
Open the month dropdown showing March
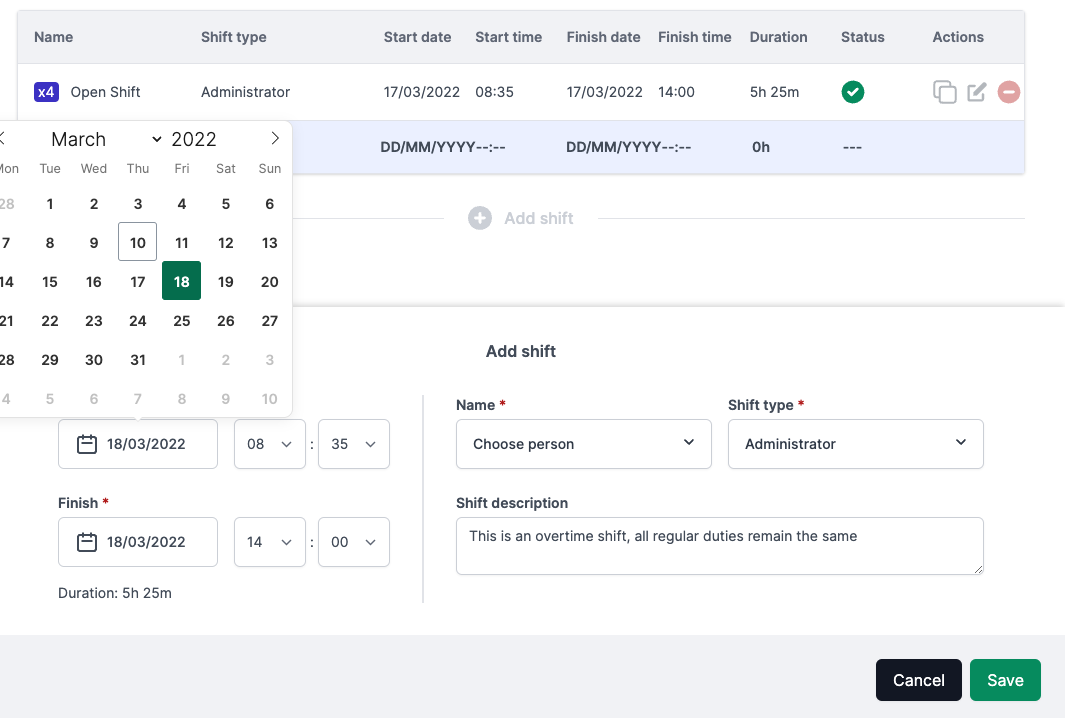(x=106, y=139)
